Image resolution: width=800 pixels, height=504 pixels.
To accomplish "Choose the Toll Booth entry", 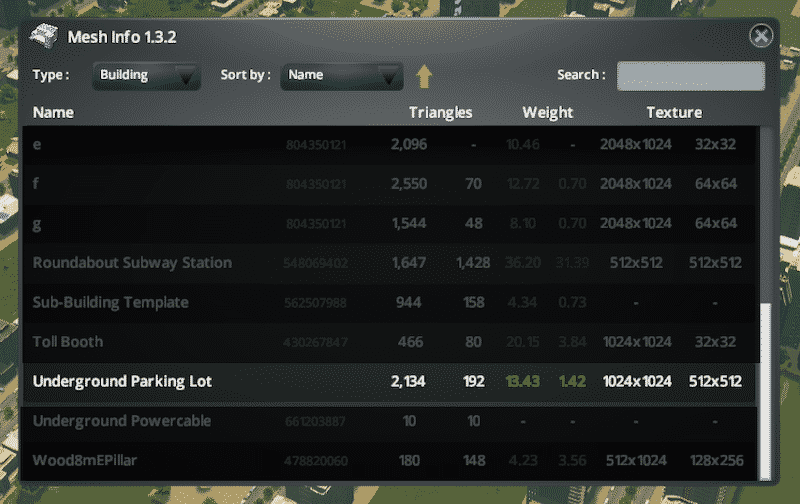I will point(69,342).
